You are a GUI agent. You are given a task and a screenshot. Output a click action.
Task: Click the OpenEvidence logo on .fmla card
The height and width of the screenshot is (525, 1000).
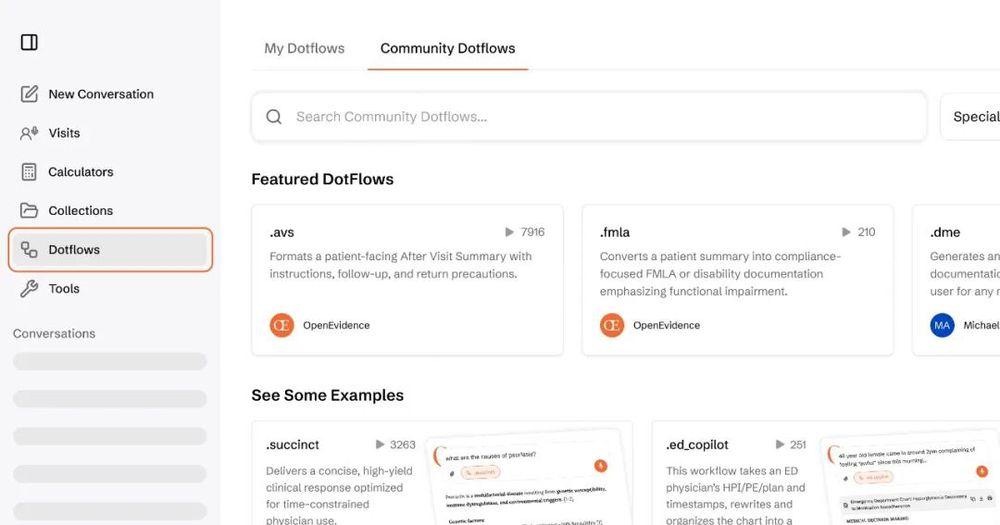pos(612,325)
